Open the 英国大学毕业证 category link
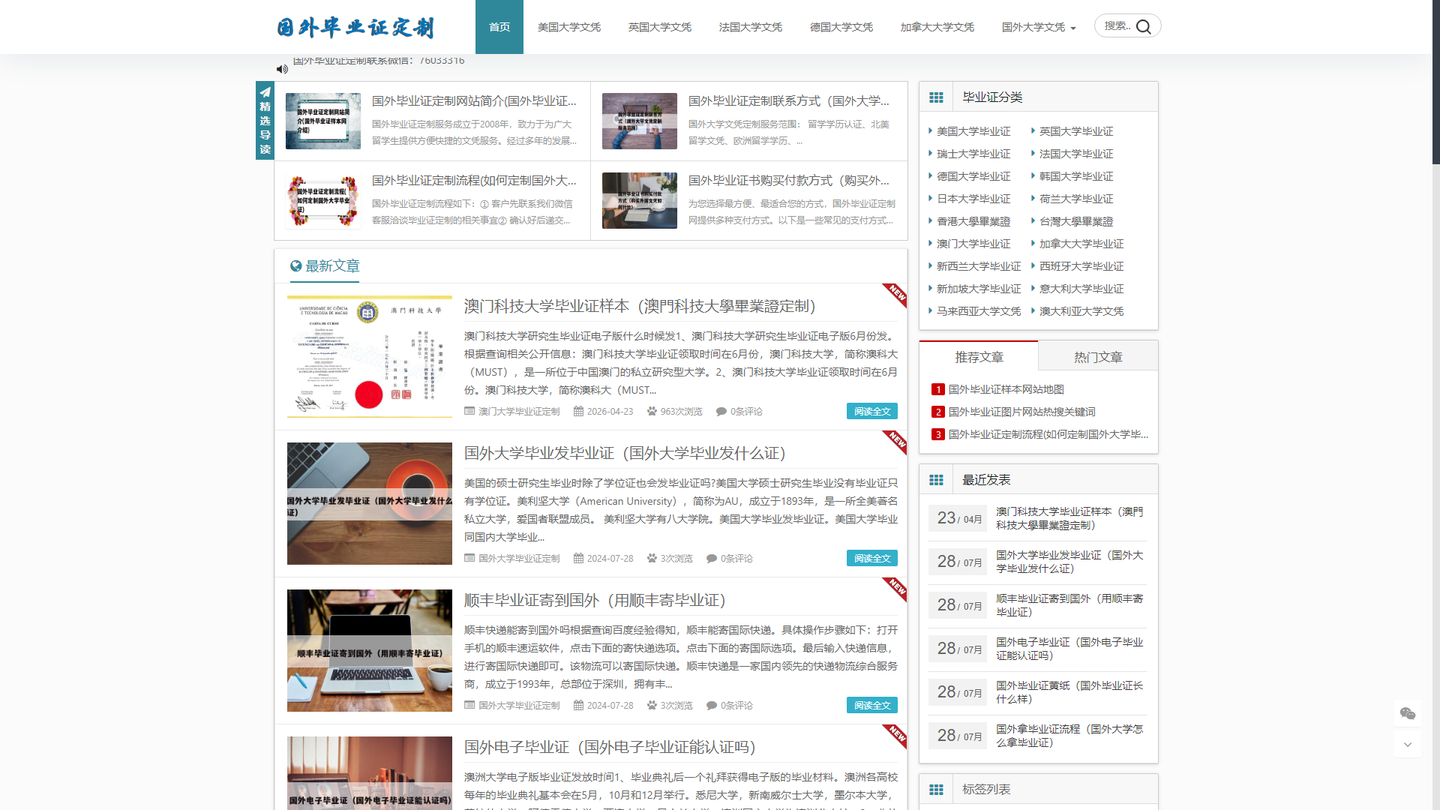Screen dimensions: 1440x810 tap(1076, 132)
